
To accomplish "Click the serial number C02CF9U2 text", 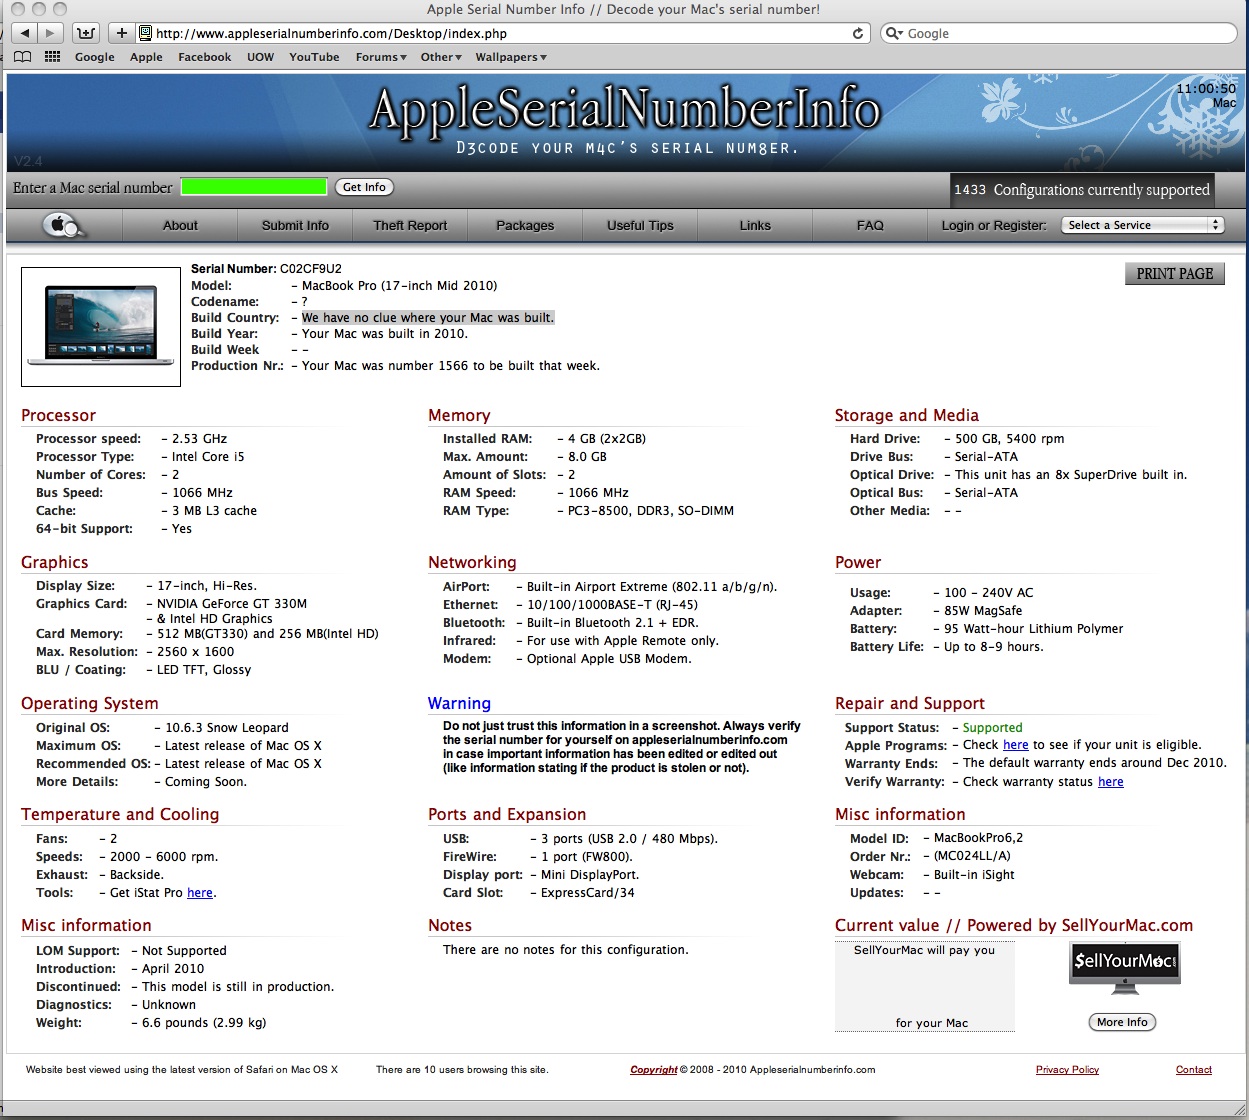I will [311, 269].
